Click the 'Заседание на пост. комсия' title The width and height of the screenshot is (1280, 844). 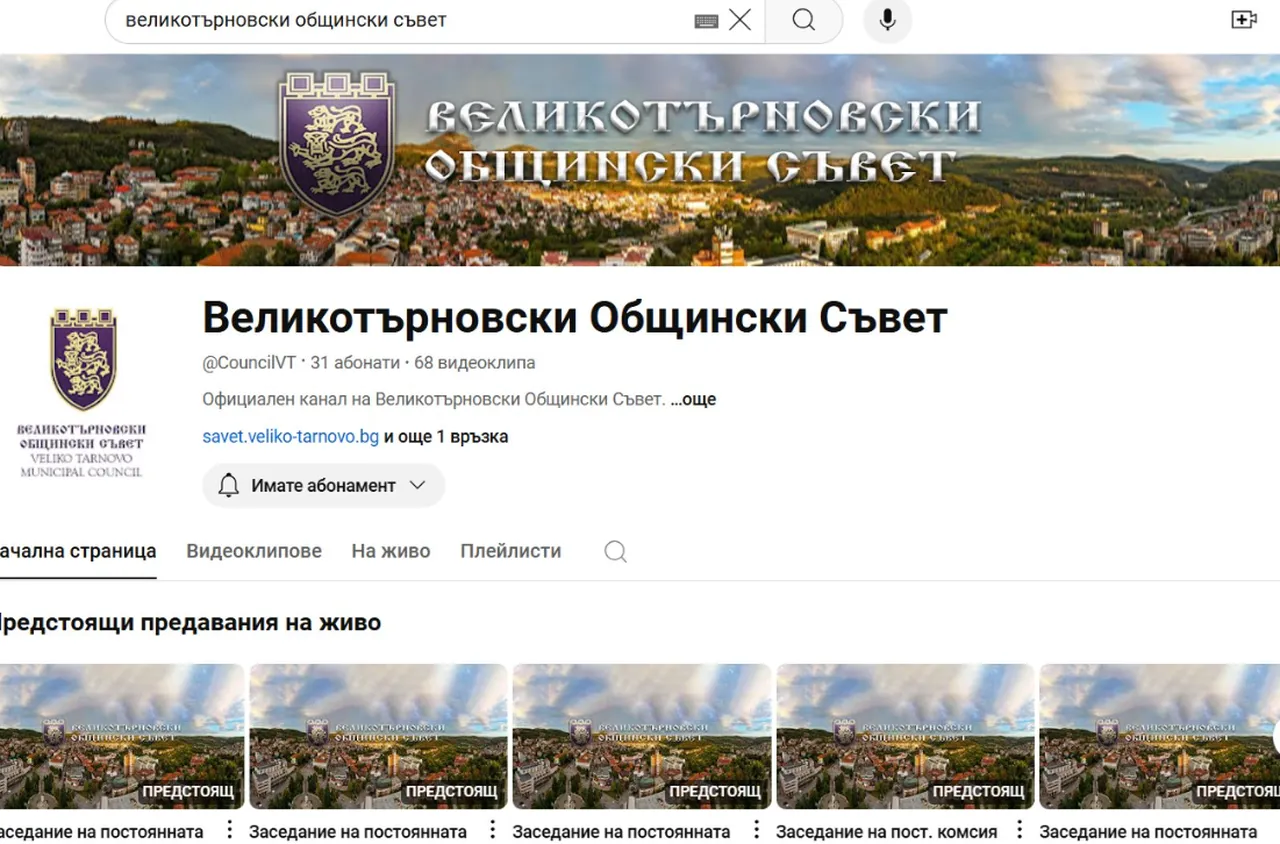click(887, 832)
